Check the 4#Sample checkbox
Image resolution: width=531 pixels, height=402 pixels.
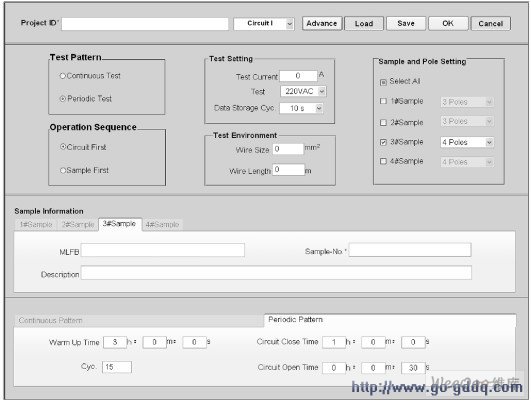pyautogui.click(x=383, y=161)
